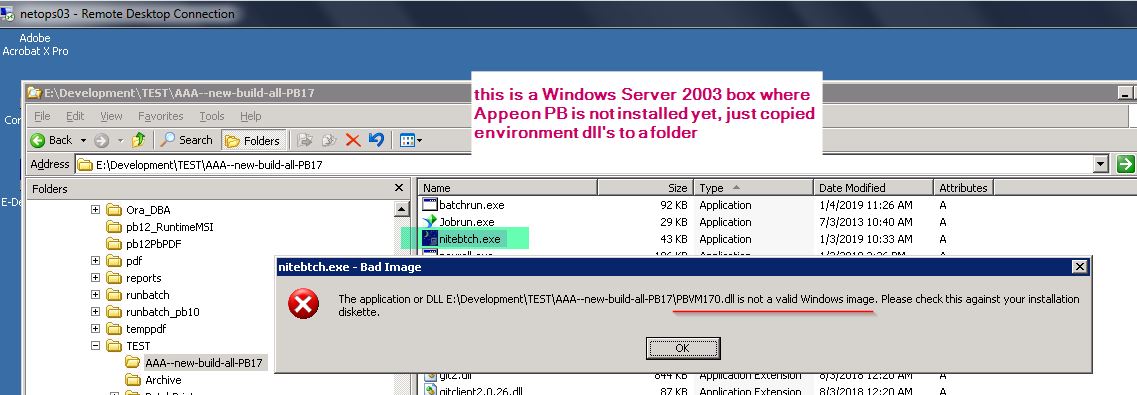Collapse the TEST folder node
The image size is (1137, 395).
pos(95,346)
